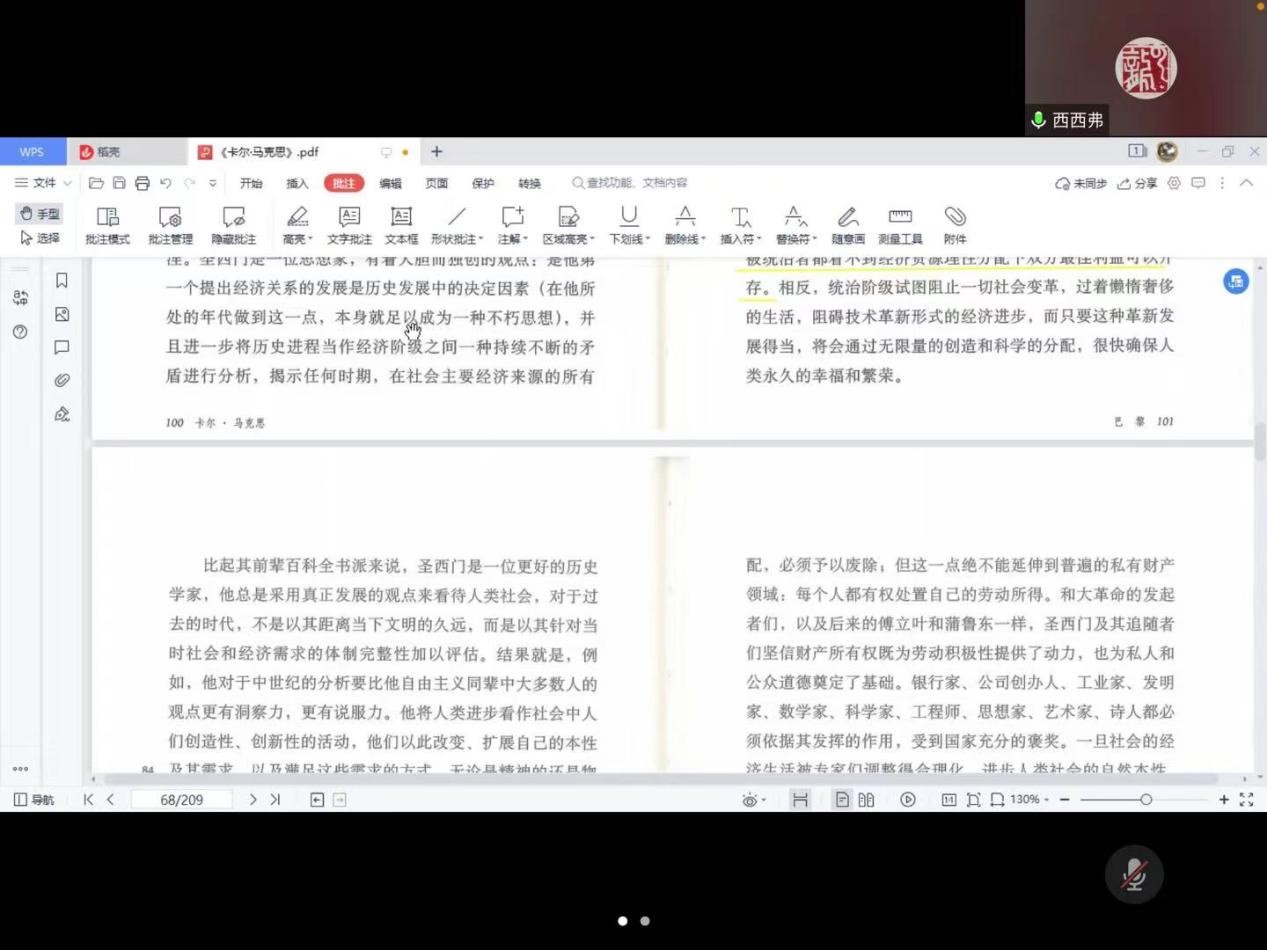
Task: Click the 导航 navigation button in status bar
Action: 34,800
